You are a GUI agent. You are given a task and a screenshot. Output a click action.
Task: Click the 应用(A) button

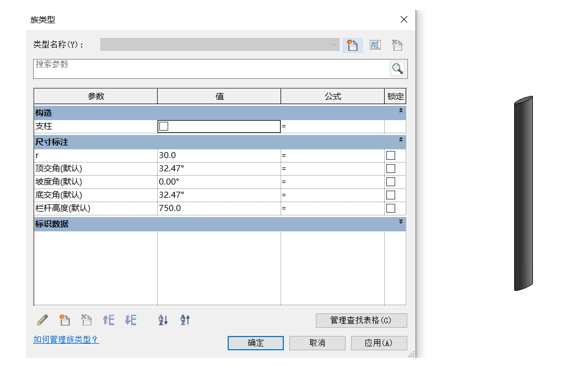pos(379,343)
